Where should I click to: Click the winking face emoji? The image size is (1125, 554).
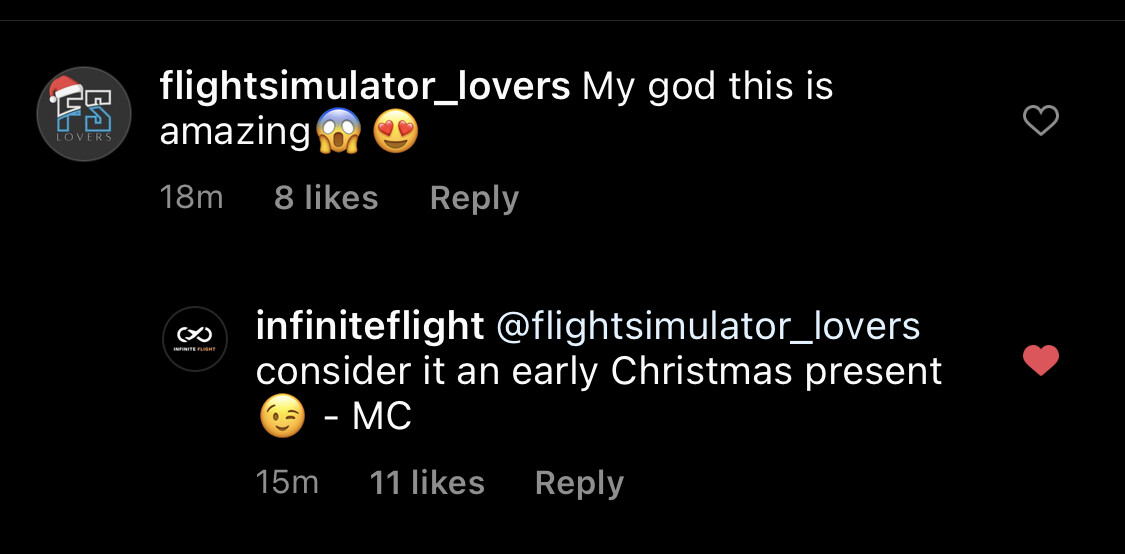pos(282,416)
